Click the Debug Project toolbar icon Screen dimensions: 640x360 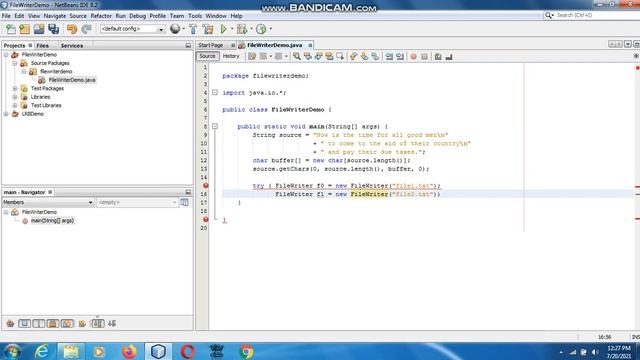coord(242,29)
